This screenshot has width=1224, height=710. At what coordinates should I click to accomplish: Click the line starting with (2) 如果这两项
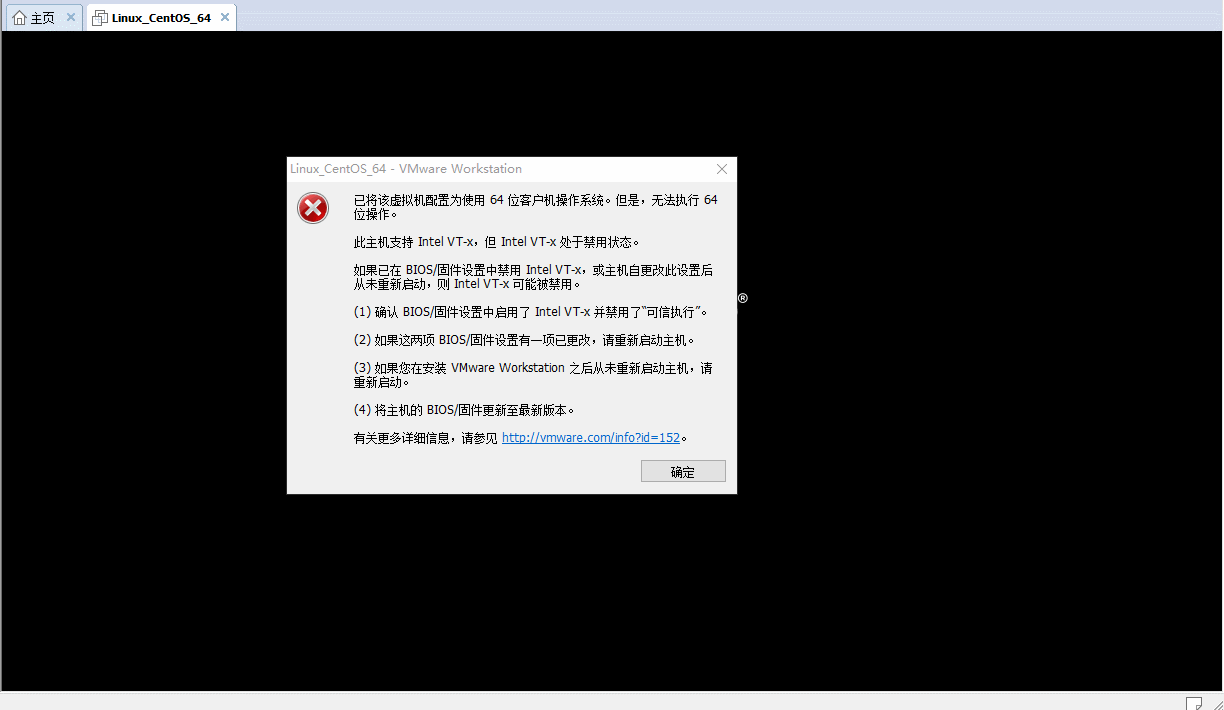click(524, 340)
